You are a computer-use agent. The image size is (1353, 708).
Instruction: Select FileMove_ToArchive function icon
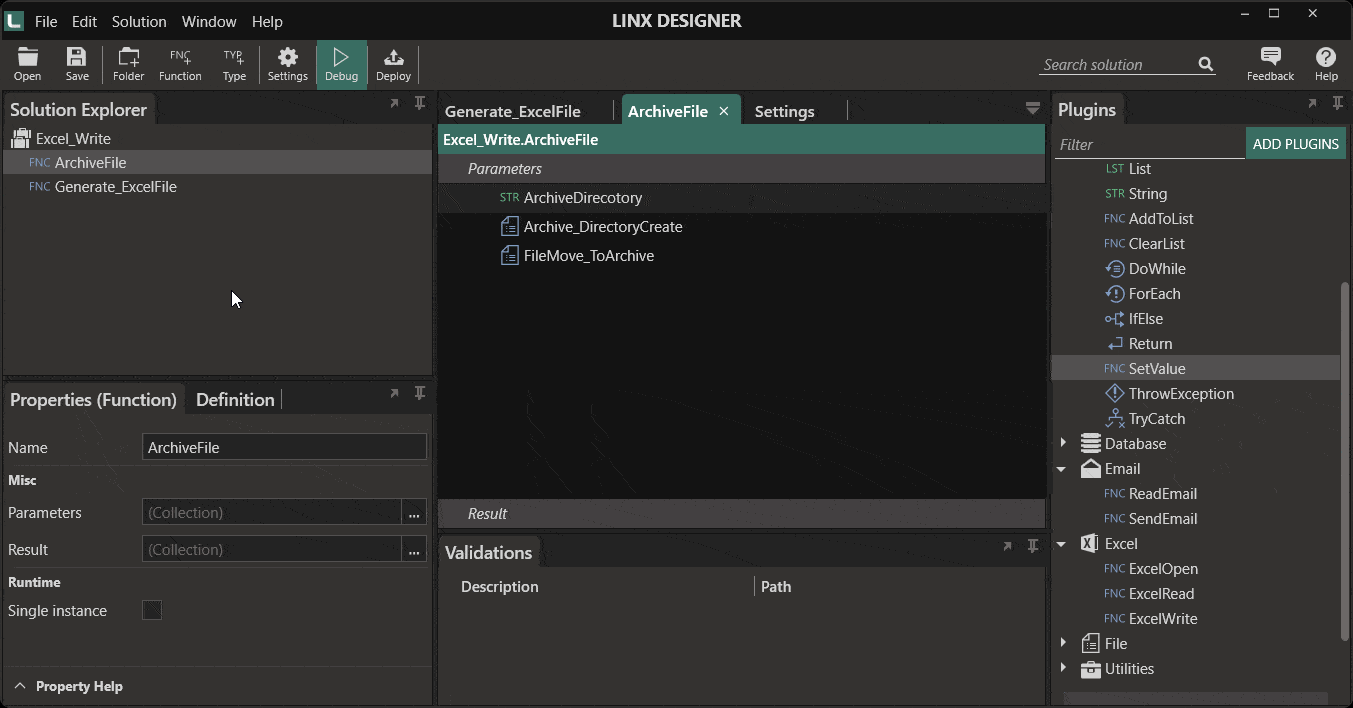pos(509,256)
